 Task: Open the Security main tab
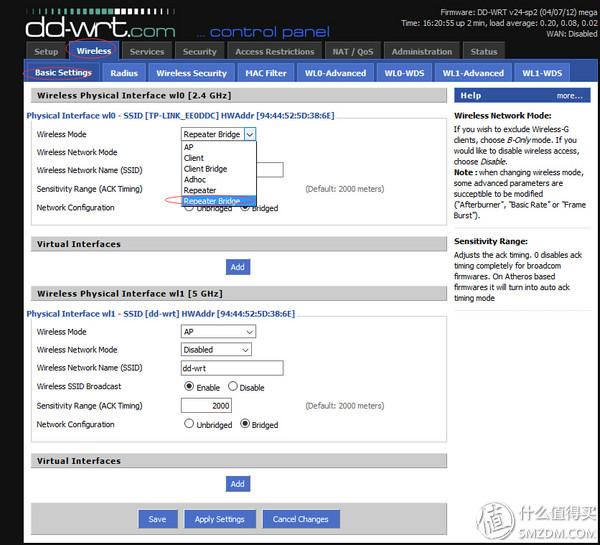coord(199,51)
